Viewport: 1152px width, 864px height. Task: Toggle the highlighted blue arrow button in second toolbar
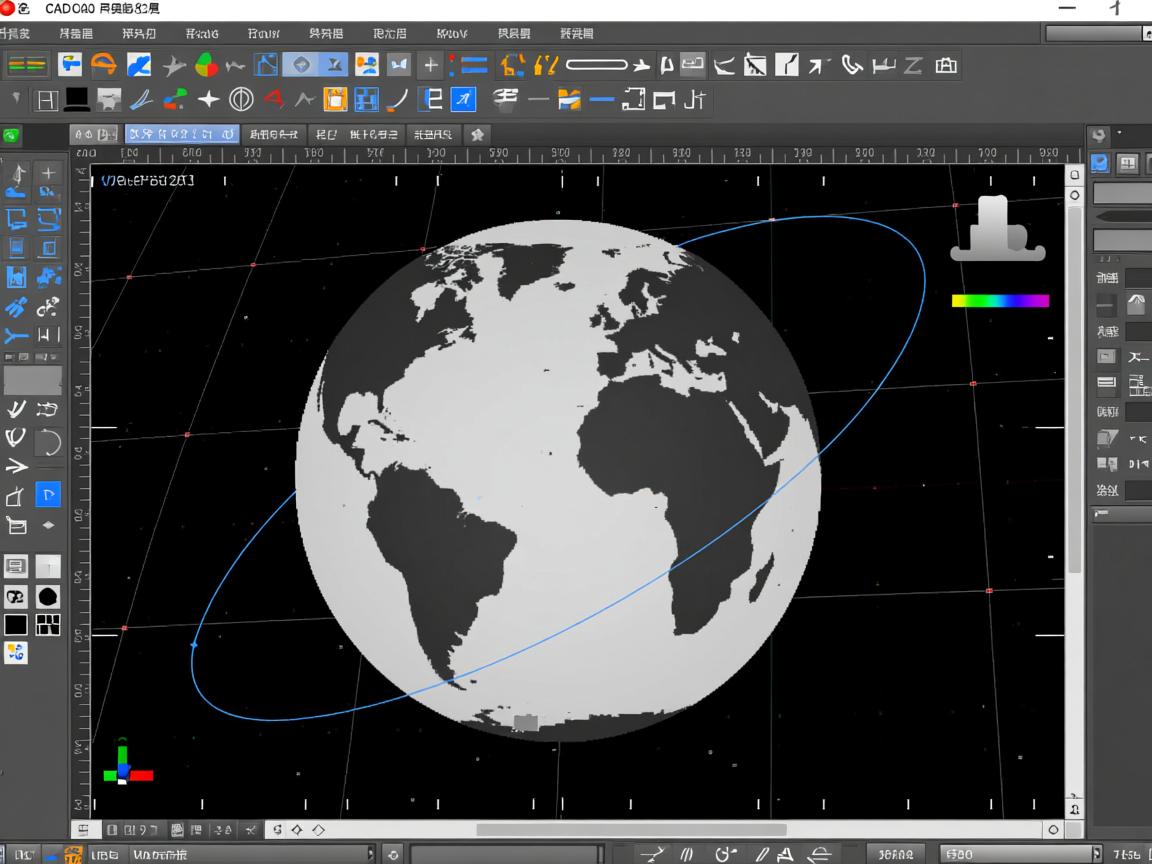463,99
